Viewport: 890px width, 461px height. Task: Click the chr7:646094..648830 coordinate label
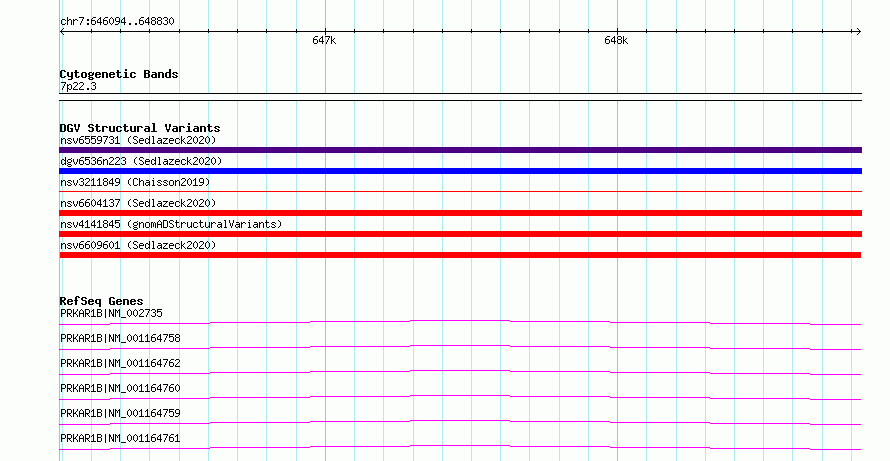(x=117, y=22)
